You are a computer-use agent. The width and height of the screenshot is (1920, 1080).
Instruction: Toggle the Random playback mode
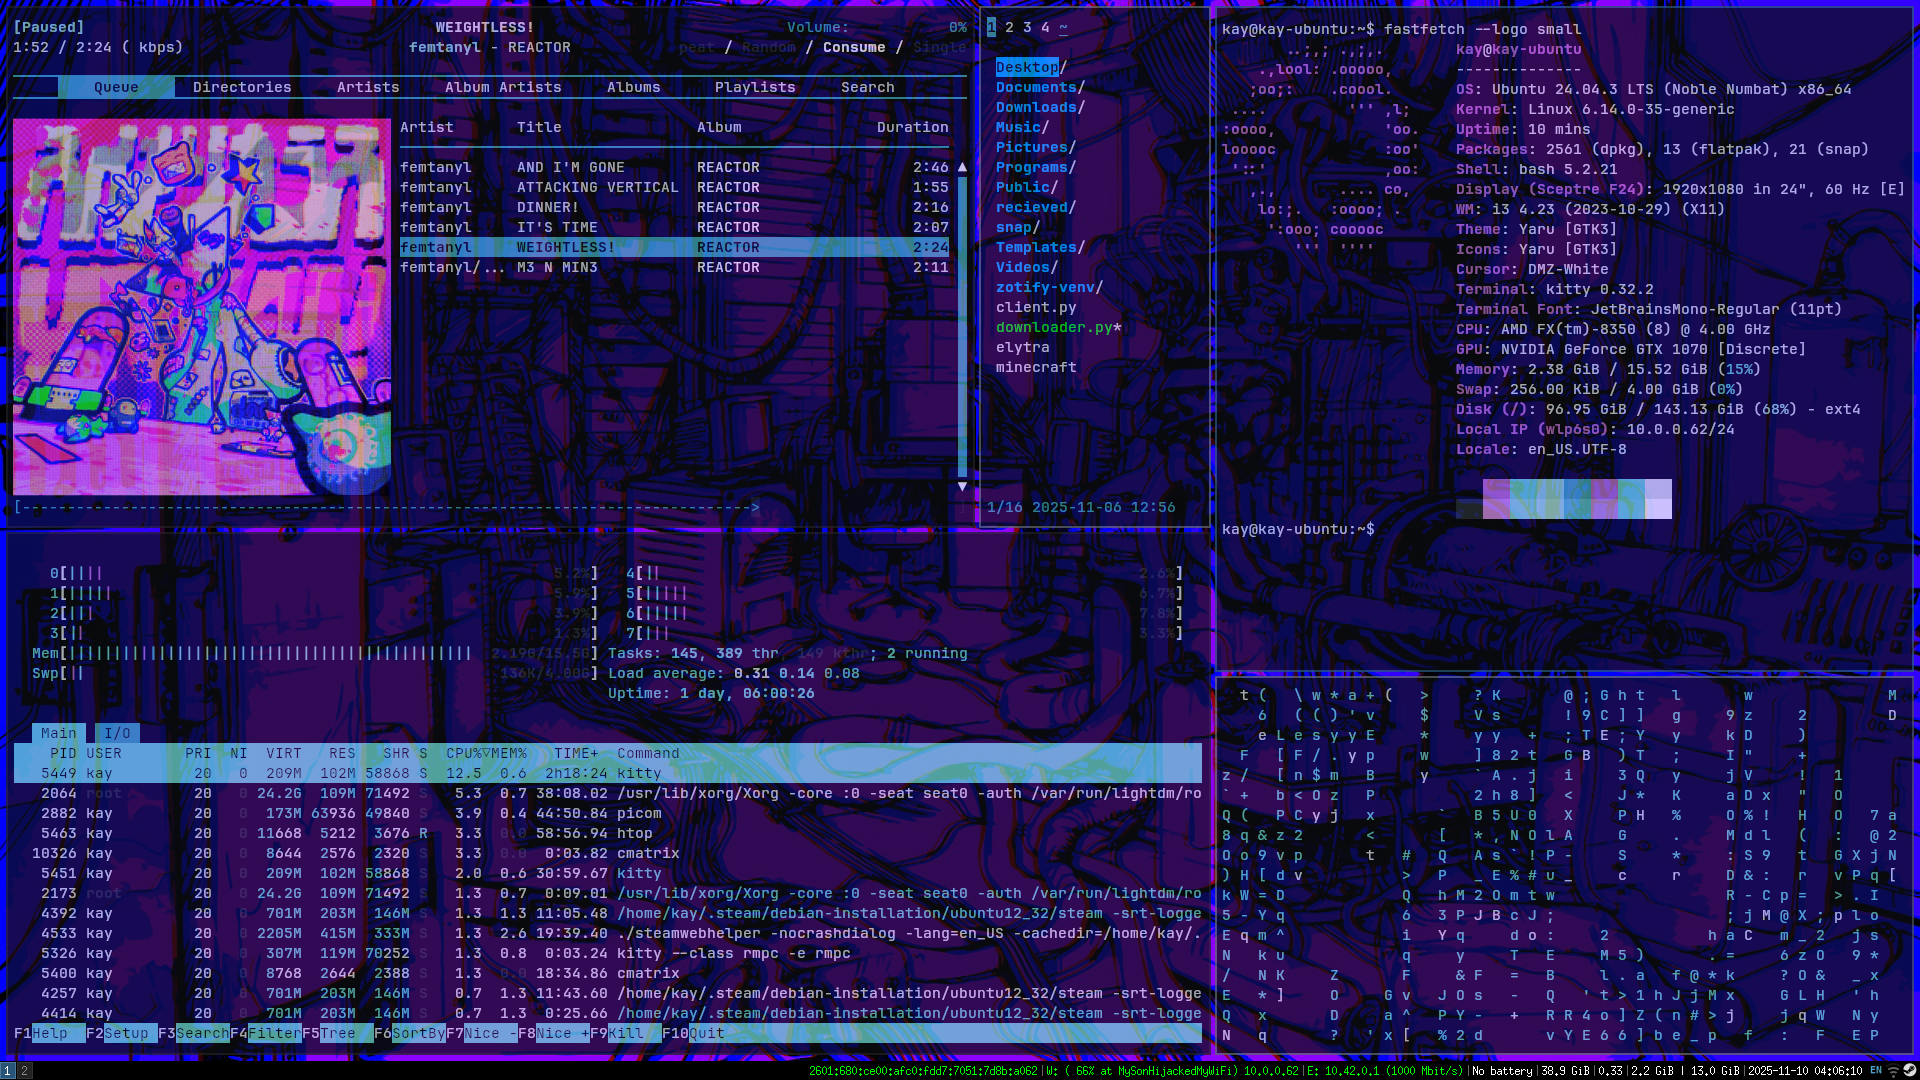(x=768, y=47)
